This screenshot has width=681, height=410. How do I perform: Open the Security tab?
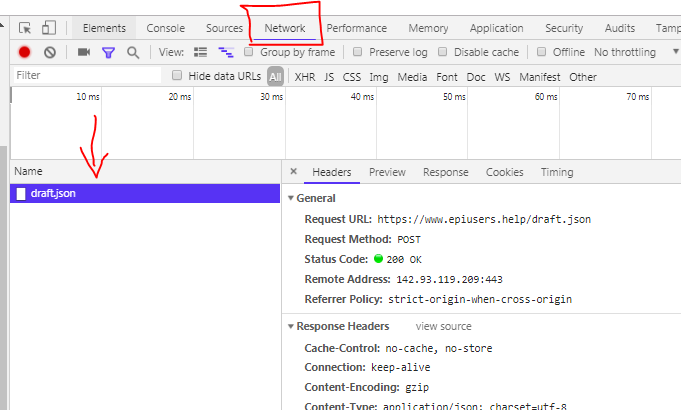(x=564, y=28)
